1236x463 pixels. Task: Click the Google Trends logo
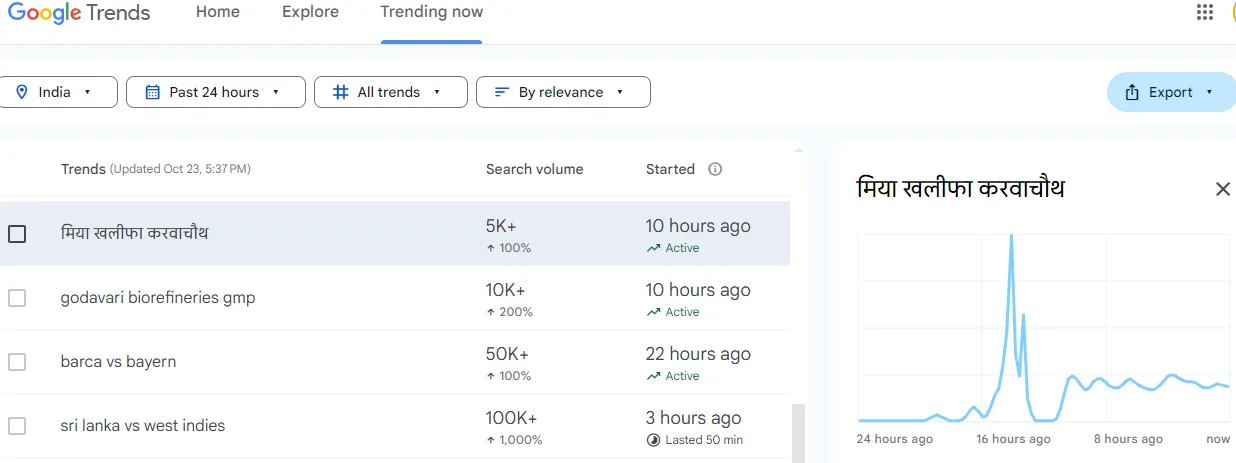click(79, 13)
